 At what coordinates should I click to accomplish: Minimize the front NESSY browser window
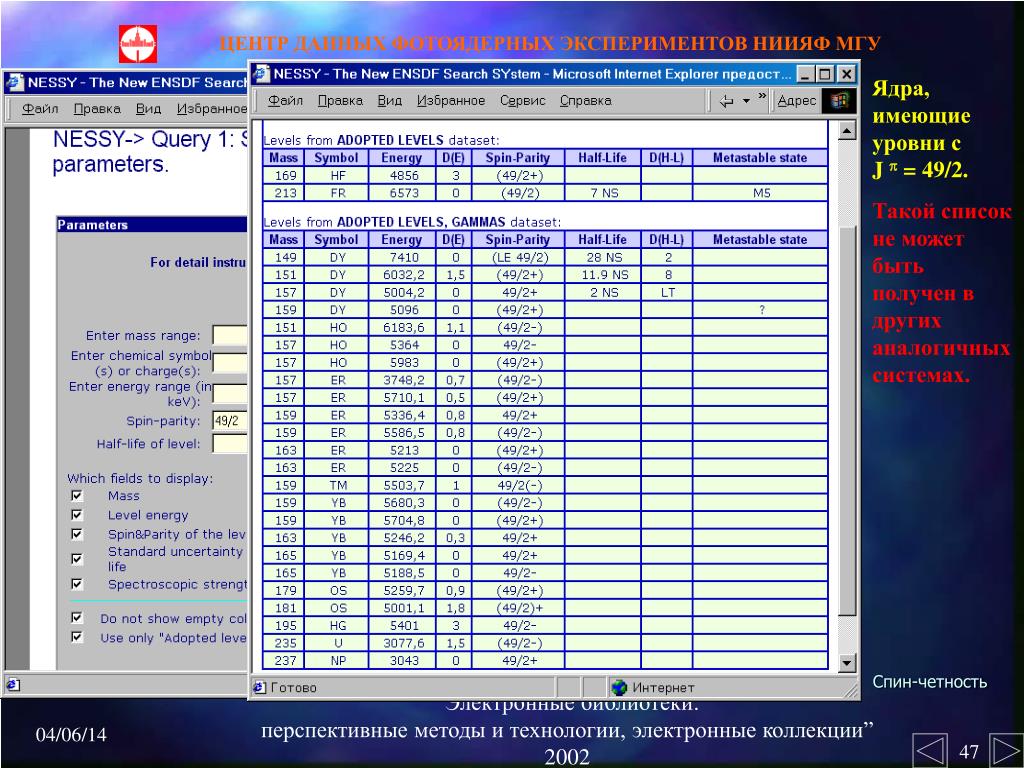point(805,74)
